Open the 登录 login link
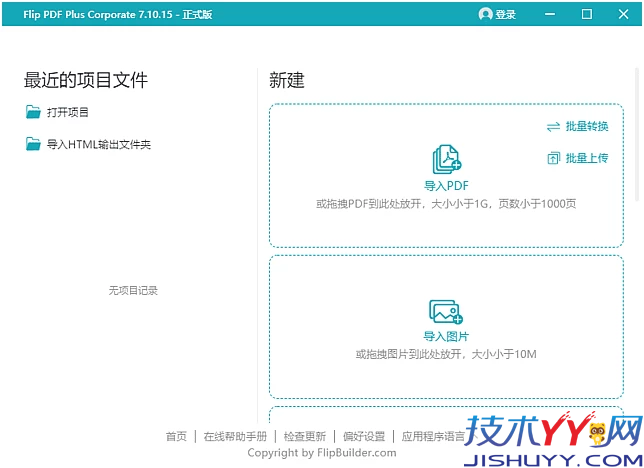 pos(505,14)
